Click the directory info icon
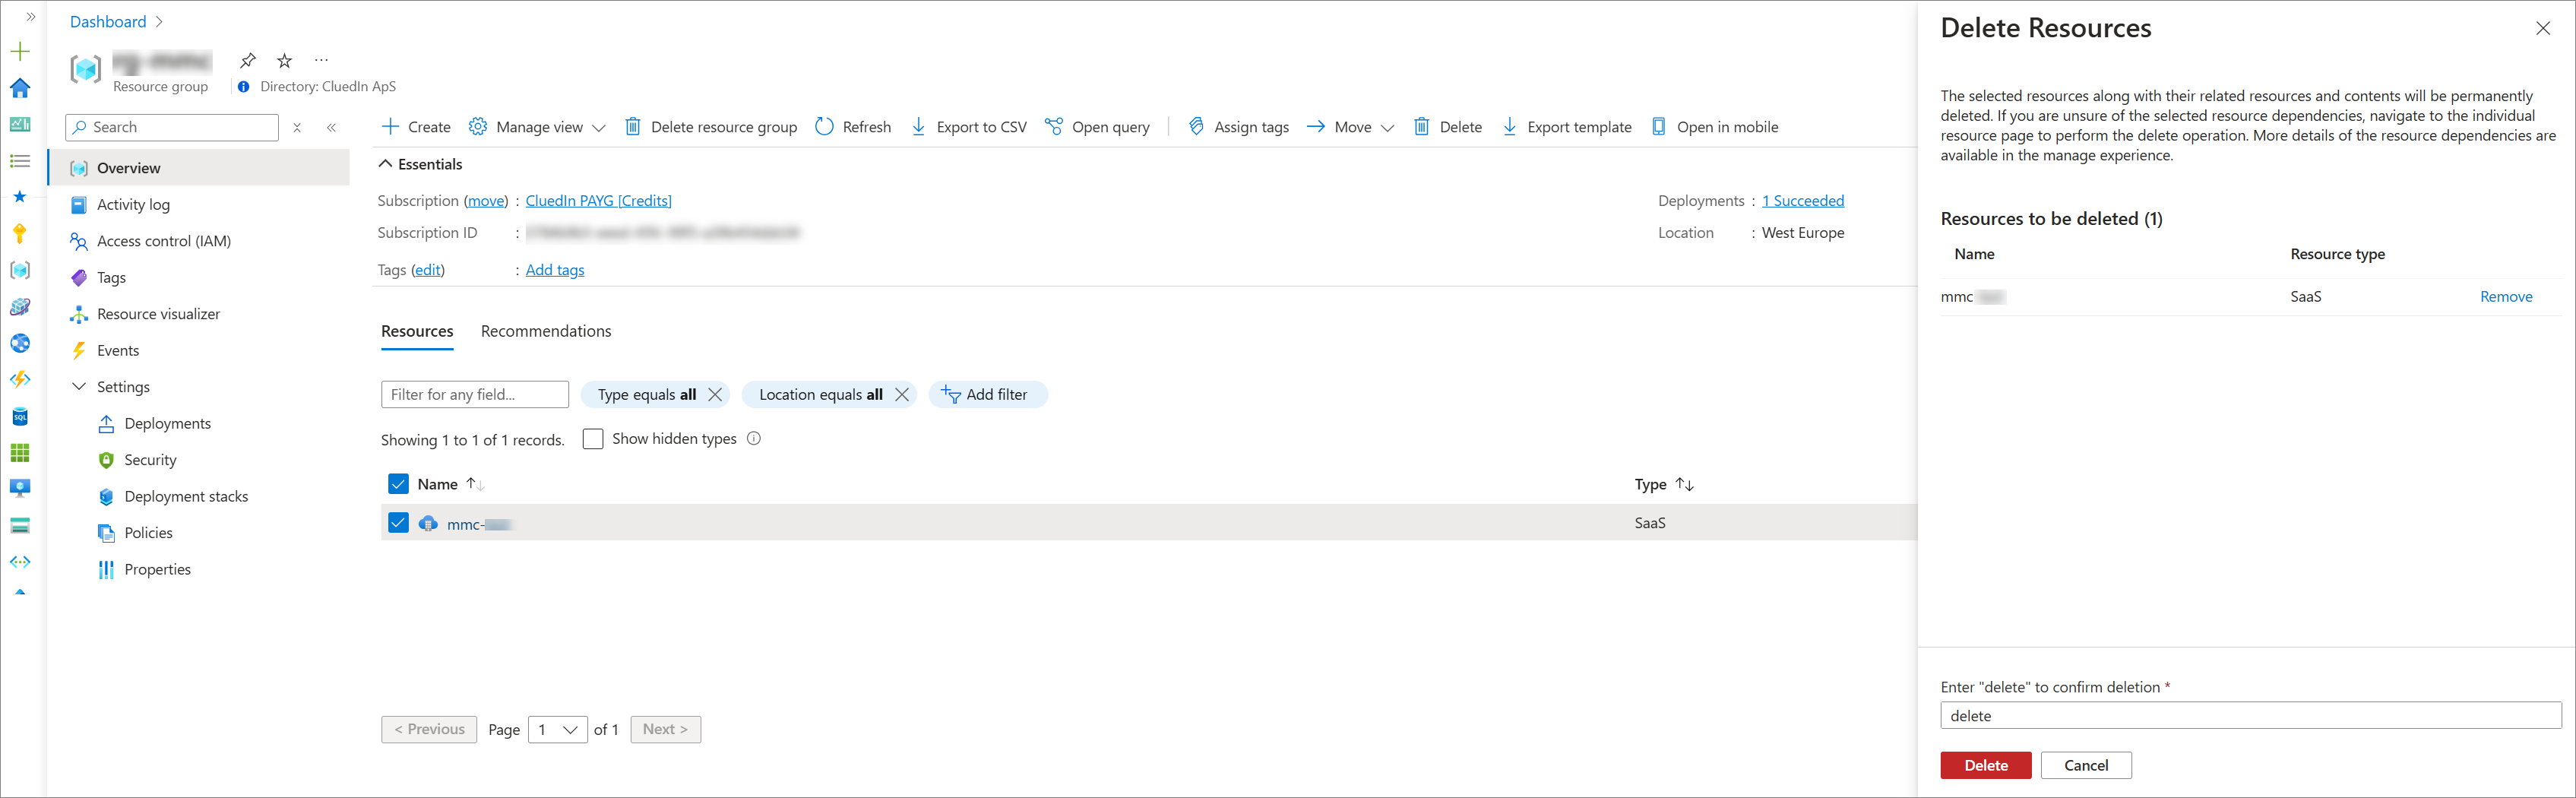 pyautogui.click(x=244, y=87)
